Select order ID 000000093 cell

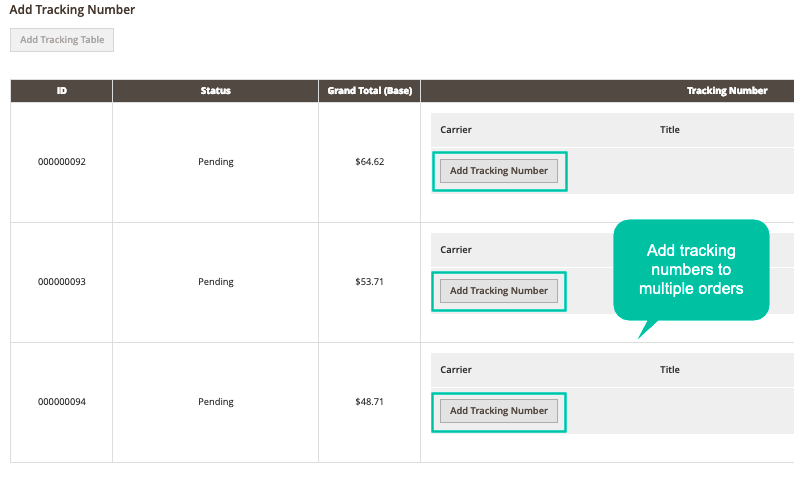(62, 282)
